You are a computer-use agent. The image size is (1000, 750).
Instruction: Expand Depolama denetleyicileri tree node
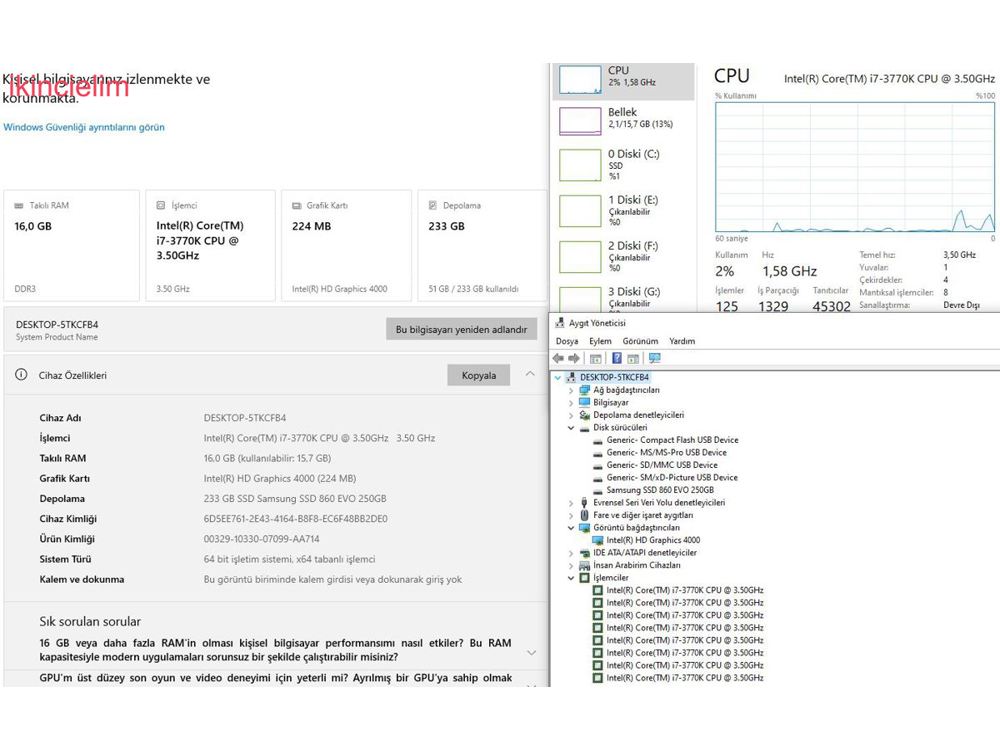571,415
